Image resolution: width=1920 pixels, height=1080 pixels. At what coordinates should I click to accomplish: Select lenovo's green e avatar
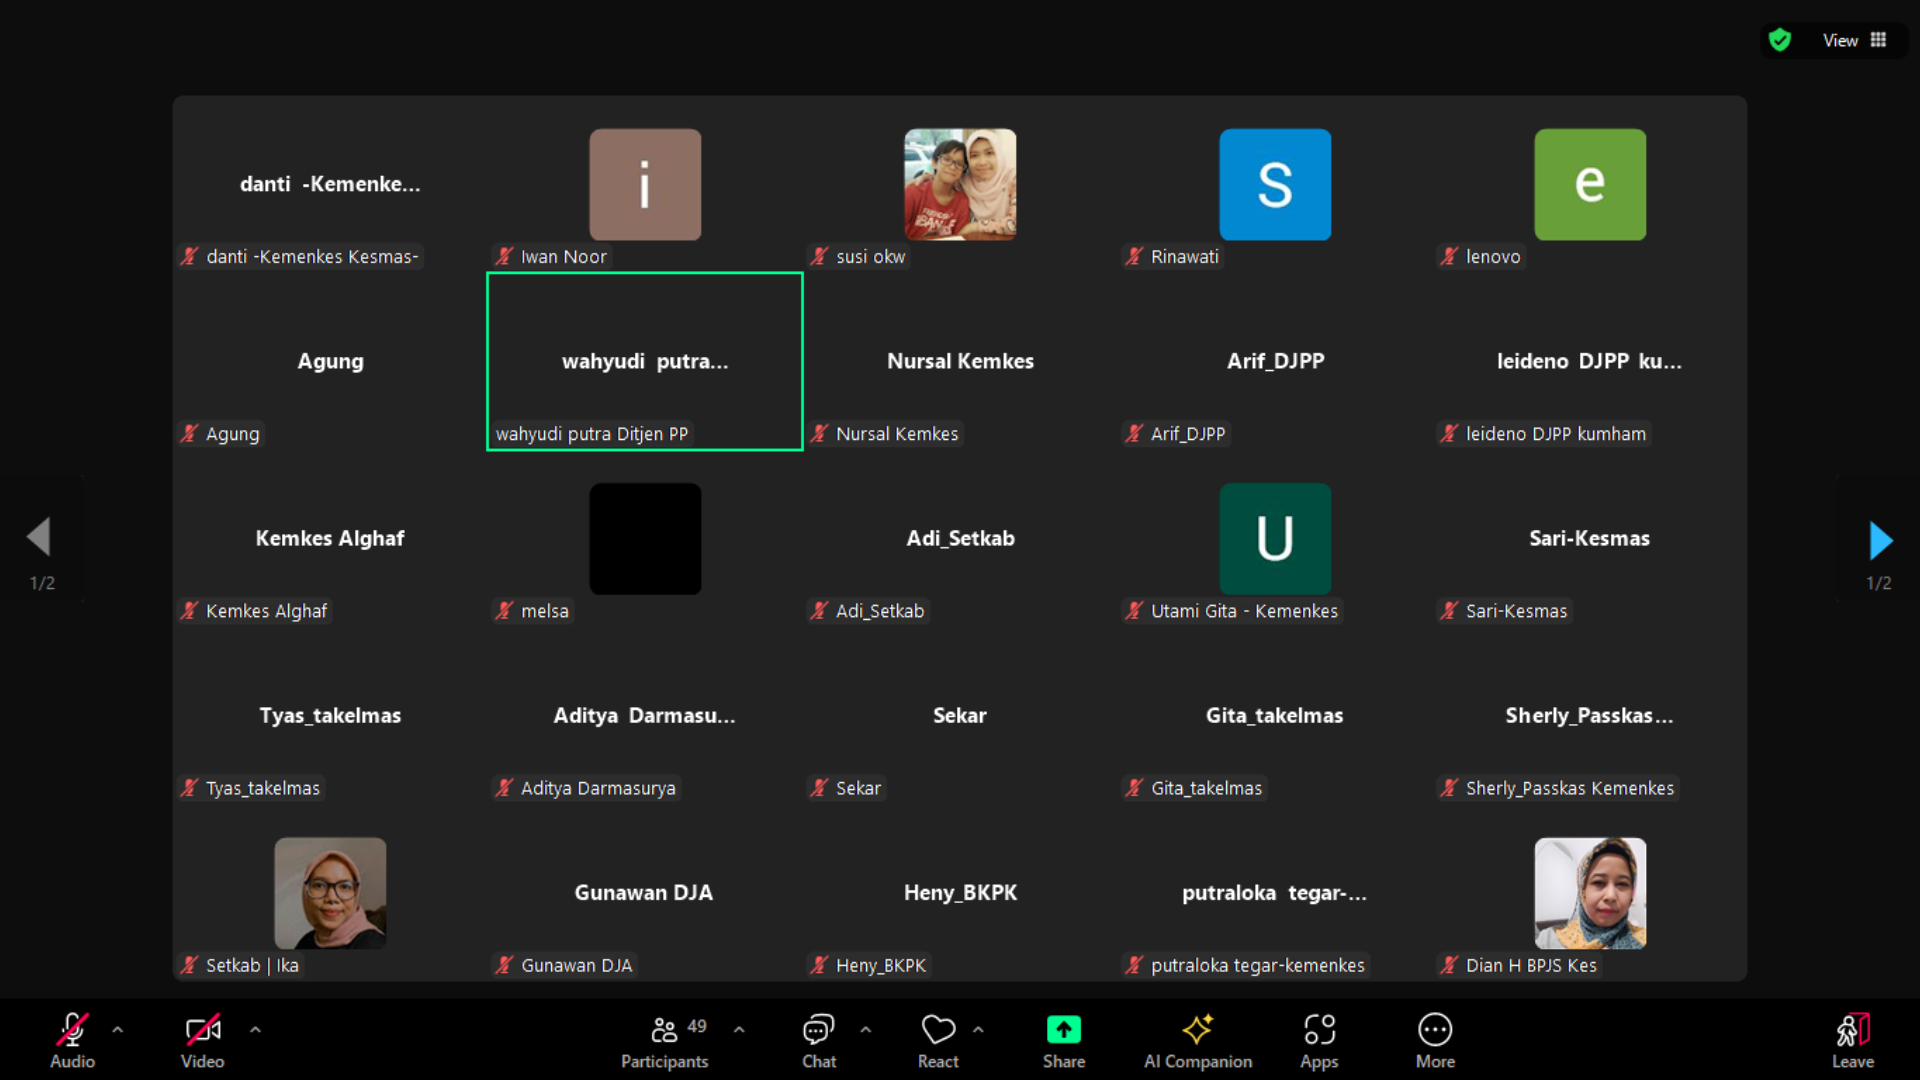click(1590, 184)
